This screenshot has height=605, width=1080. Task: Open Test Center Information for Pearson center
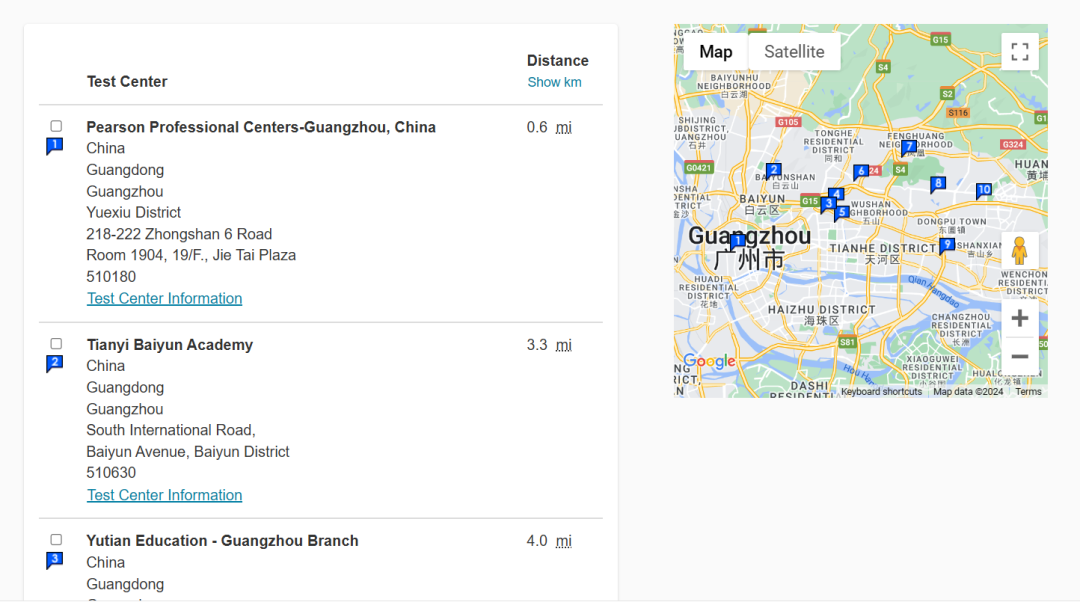[x=164, y=298]
